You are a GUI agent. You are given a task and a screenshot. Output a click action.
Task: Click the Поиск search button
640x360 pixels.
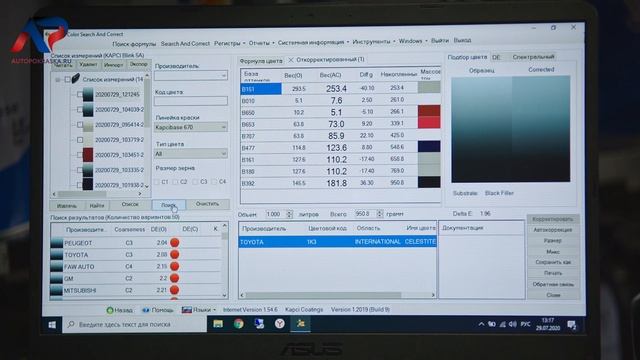pyautogui.click(x=169, y=204)
